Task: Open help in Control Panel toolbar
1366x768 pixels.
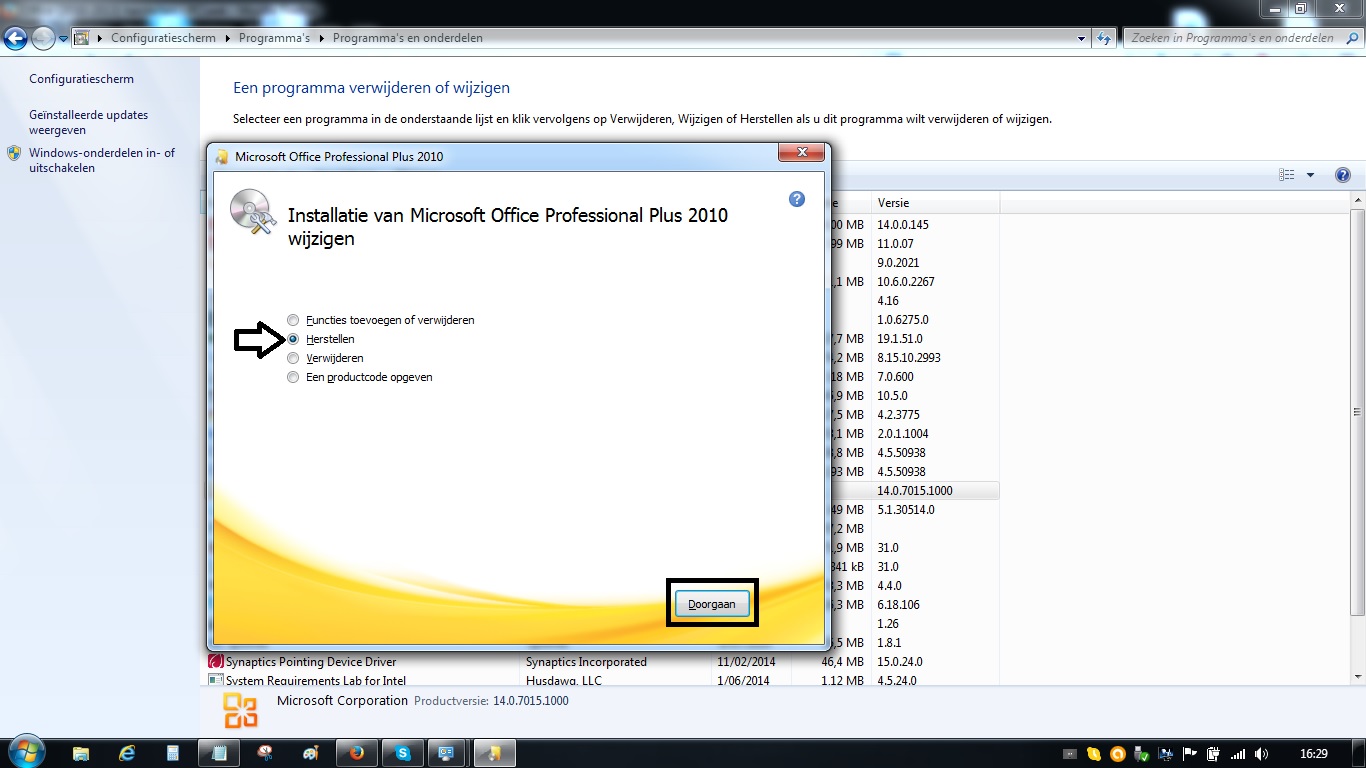Action: [1343, 175]
